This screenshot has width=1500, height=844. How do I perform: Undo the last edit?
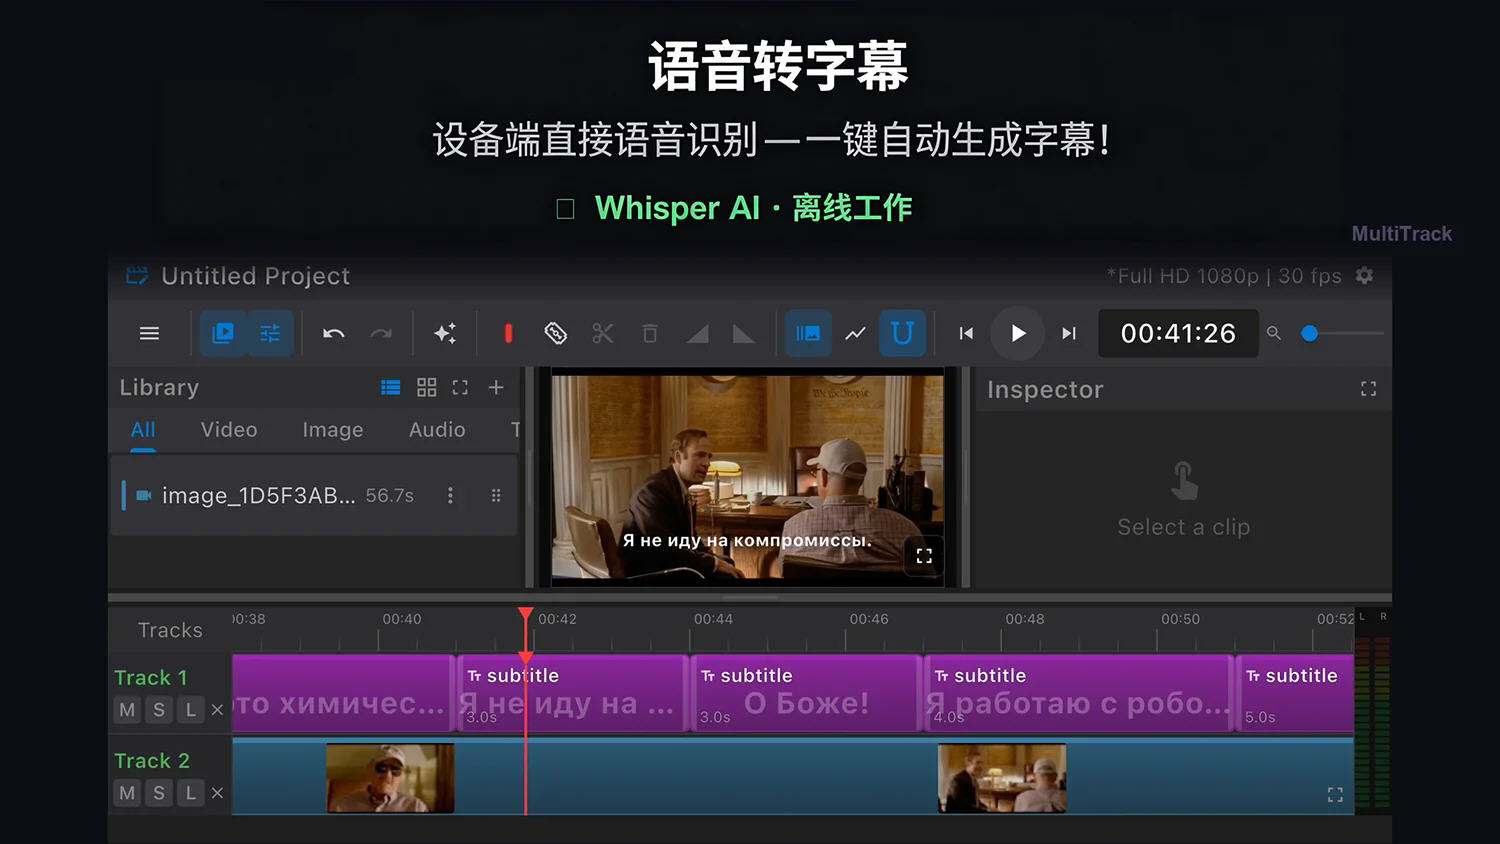click(x=334, y=333)
